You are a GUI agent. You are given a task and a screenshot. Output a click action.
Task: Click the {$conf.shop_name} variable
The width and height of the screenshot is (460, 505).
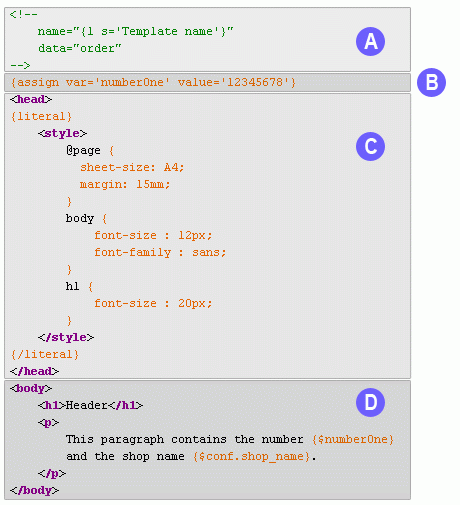click(252, 456)
